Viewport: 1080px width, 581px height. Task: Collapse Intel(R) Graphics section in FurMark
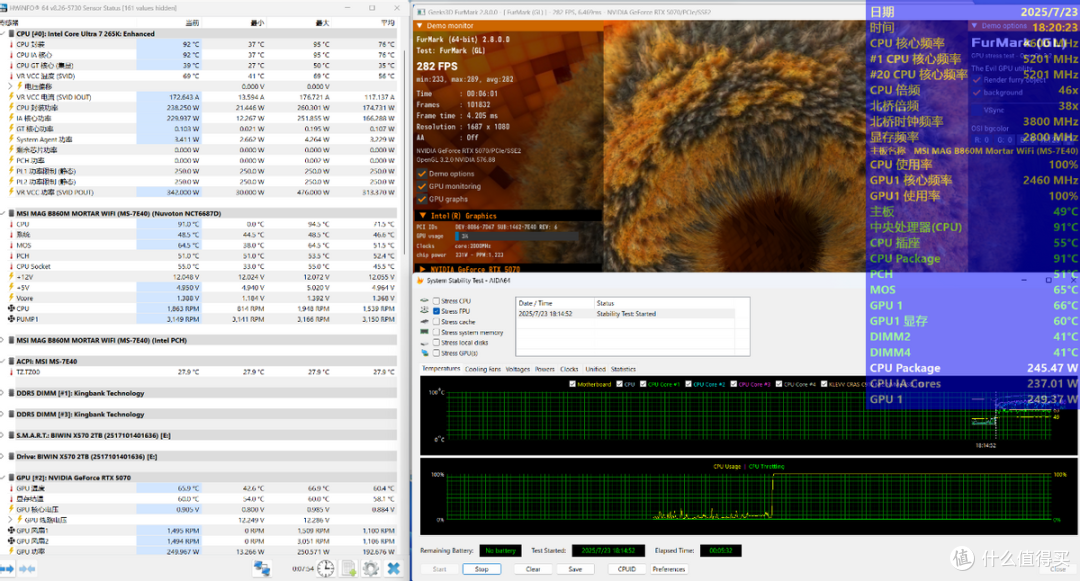[422, 215]
